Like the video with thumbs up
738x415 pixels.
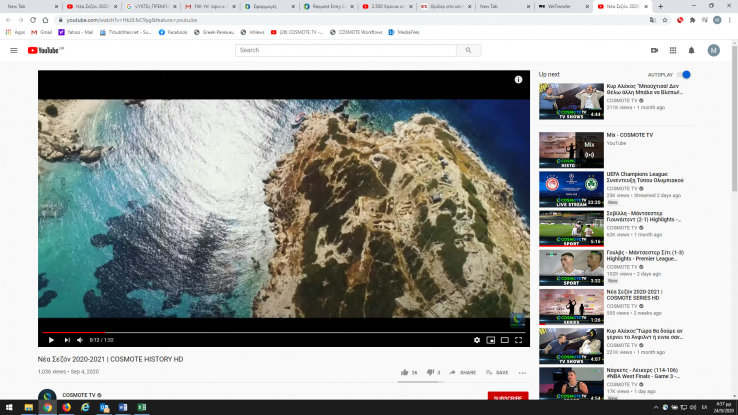pos(403,372)
